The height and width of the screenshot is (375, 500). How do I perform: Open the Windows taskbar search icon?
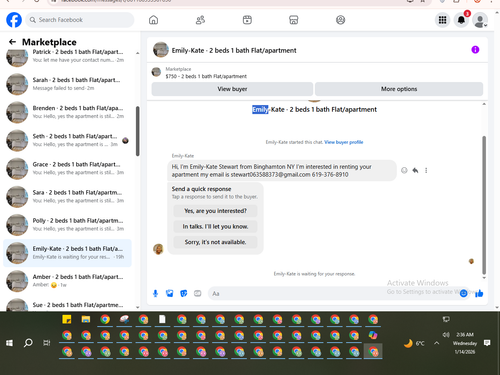click(x=28, y=343)
